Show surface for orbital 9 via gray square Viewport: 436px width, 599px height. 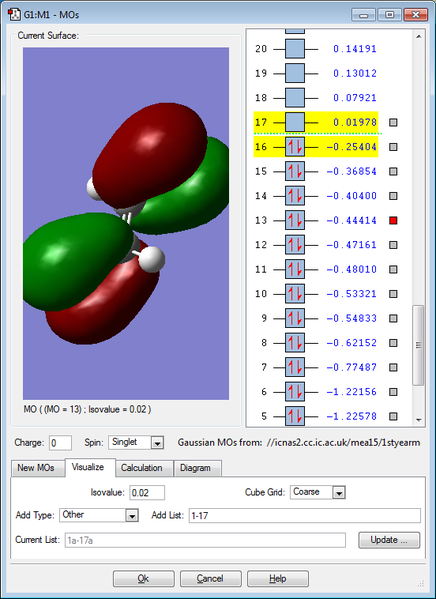pos(393,318)
